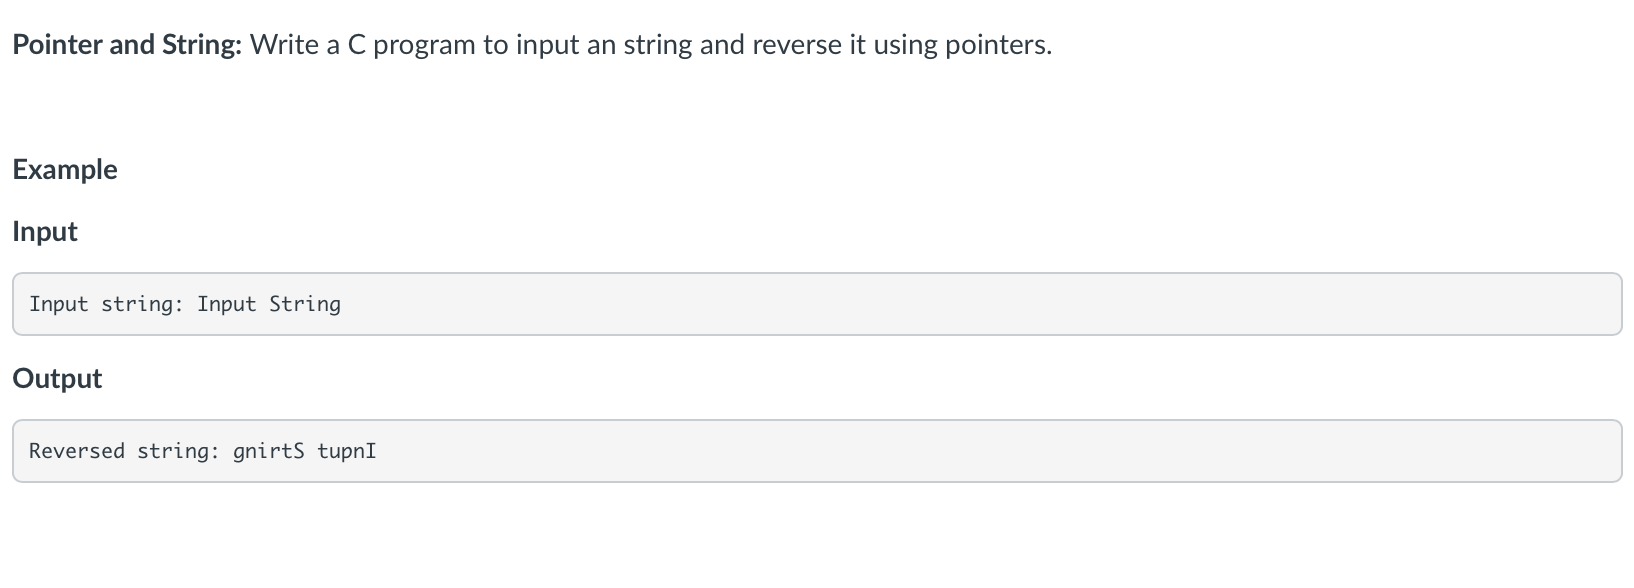Click the bold "Pointer and String:" label
Image resolution: width=1634 pixels, height=588 pixels.
click(x=128, y=45)
